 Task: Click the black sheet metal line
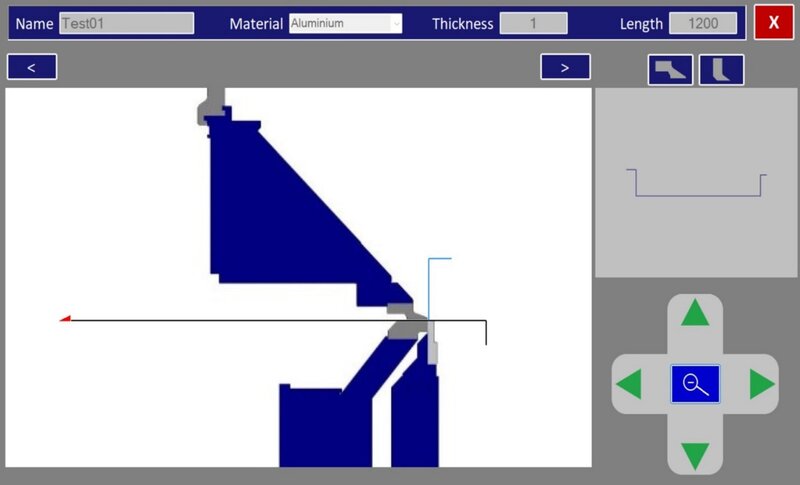pyautogui.click(x=250, y=321)
